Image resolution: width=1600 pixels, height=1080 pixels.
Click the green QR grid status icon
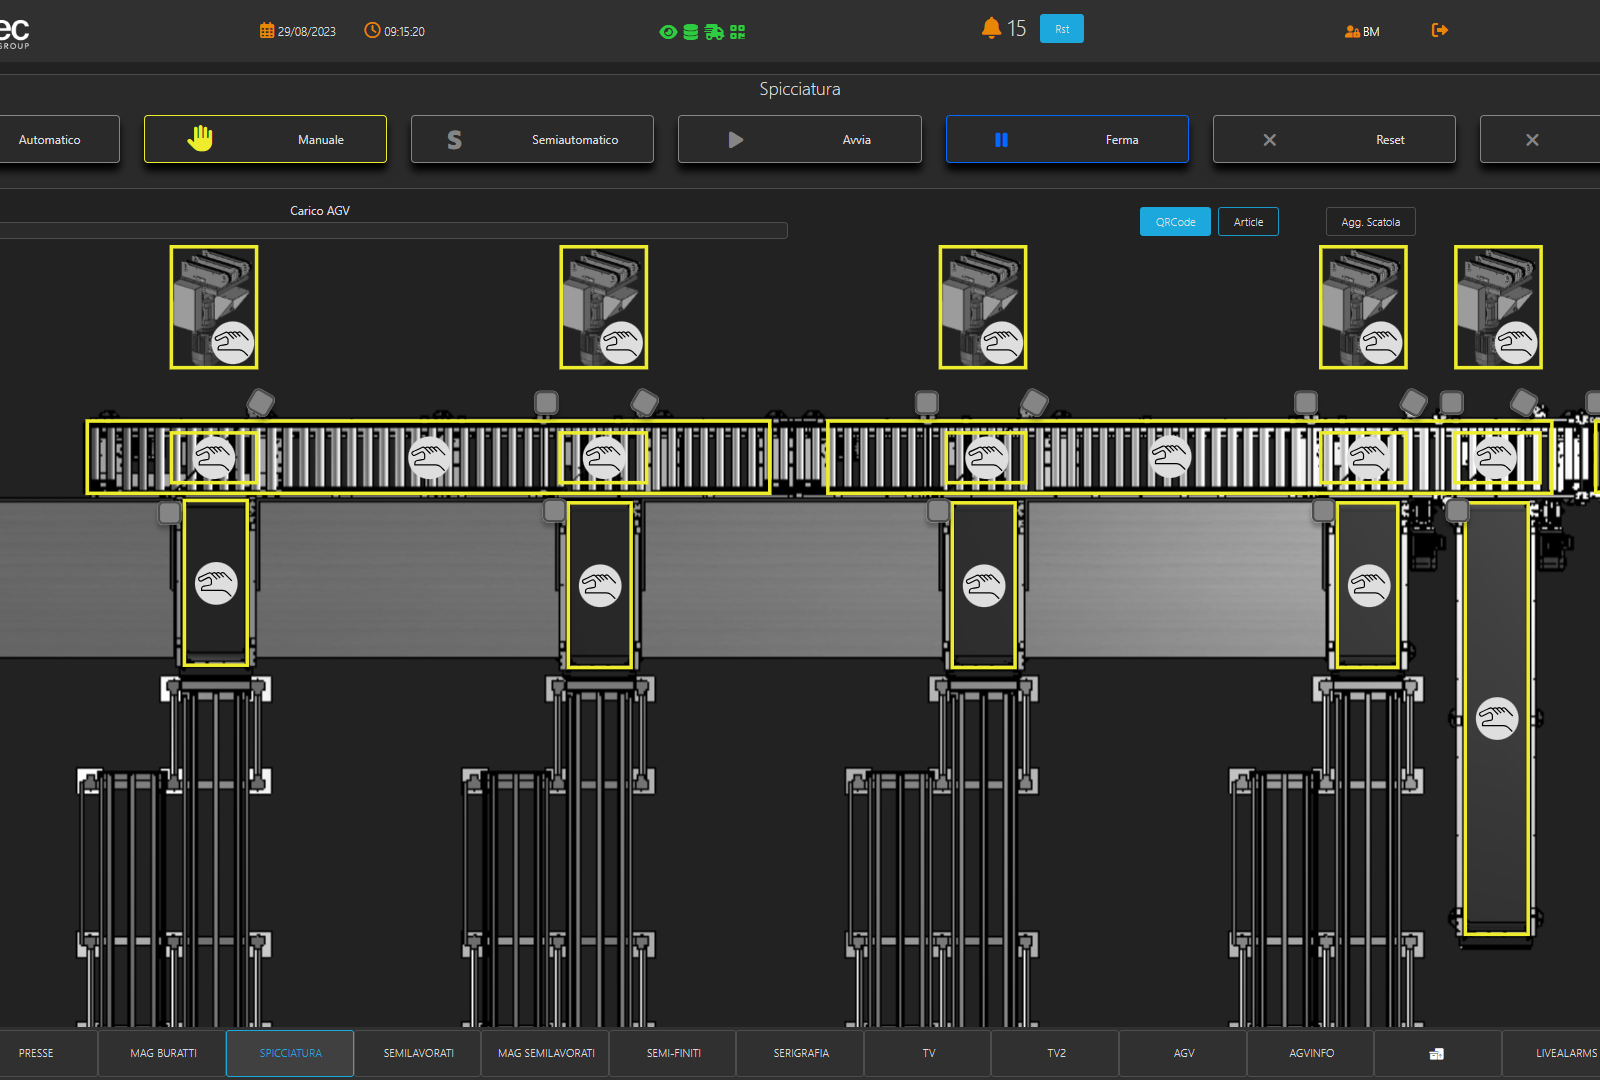(738, 32)
